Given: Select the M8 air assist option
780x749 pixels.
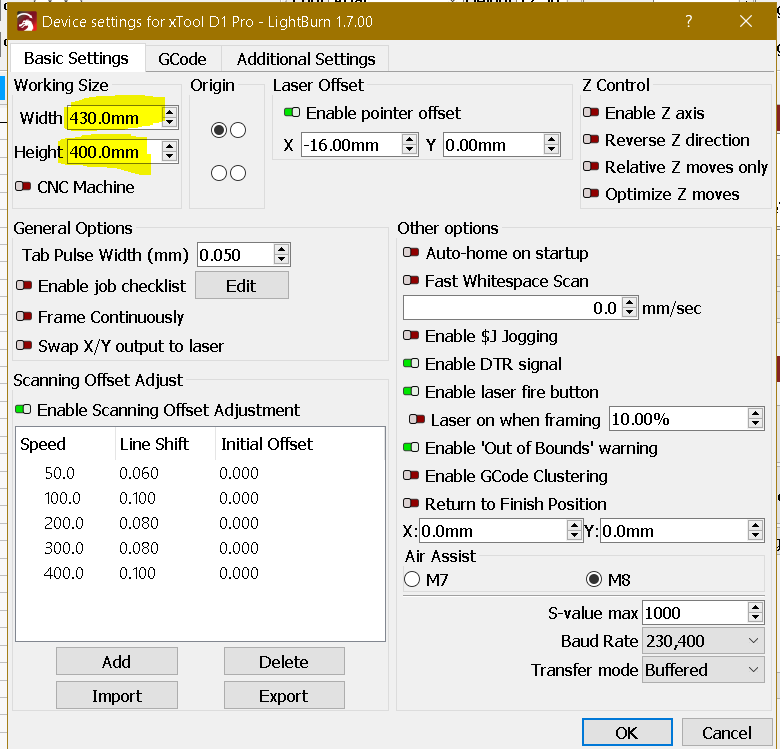Looking at the screenshot, I should click(x=593, y=579).
